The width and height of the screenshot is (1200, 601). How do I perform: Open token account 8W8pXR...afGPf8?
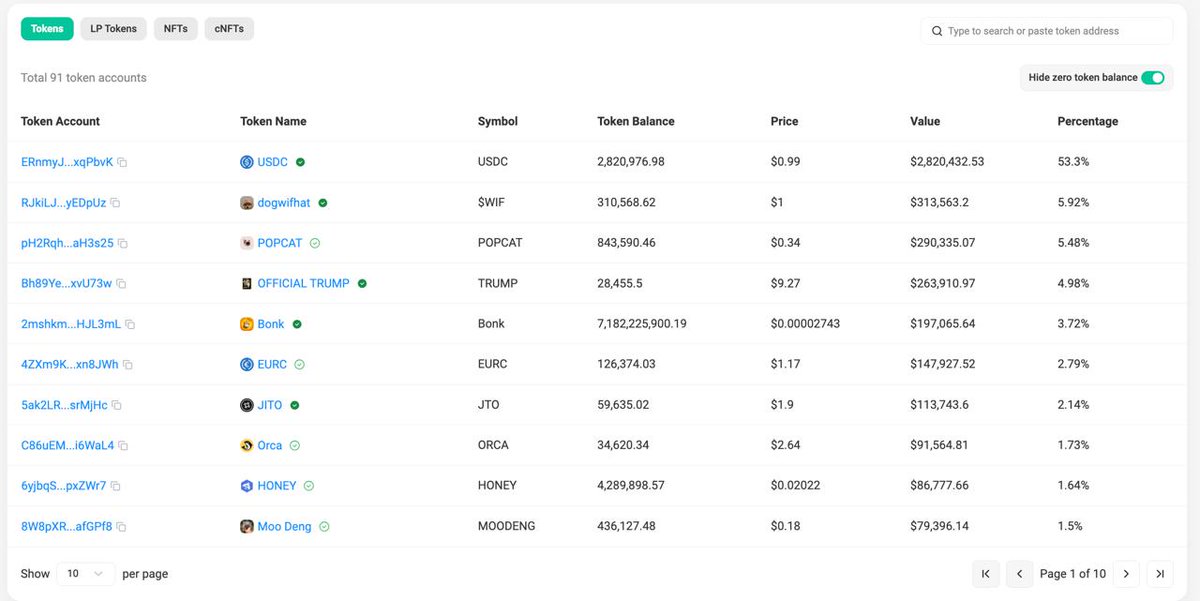click(67, 527)
